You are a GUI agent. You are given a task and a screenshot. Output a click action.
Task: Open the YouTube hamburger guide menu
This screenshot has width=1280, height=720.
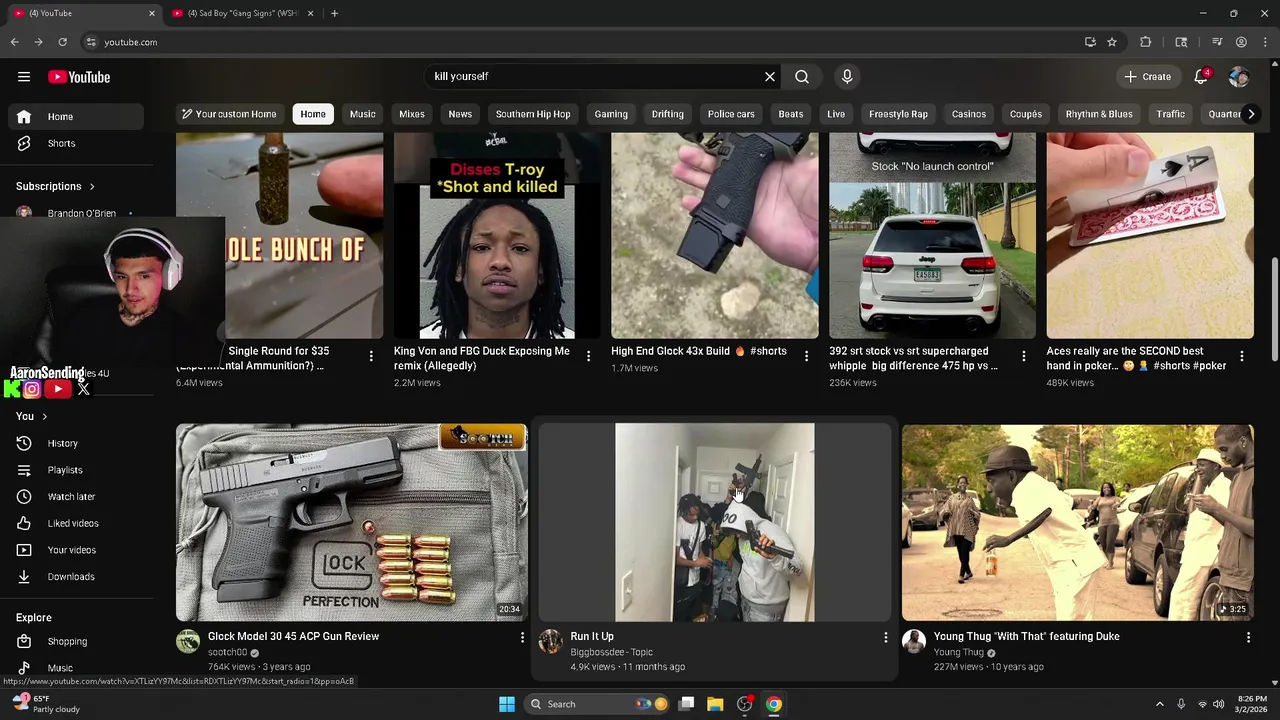coord(24,77)
